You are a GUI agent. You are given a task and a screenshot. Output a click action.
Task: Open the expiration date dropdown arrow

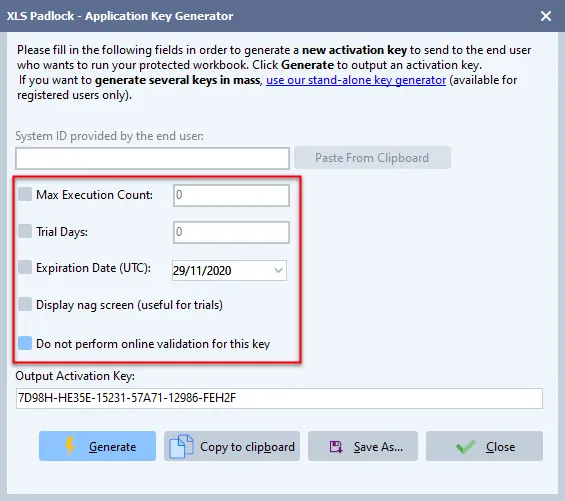pos(278,270)
